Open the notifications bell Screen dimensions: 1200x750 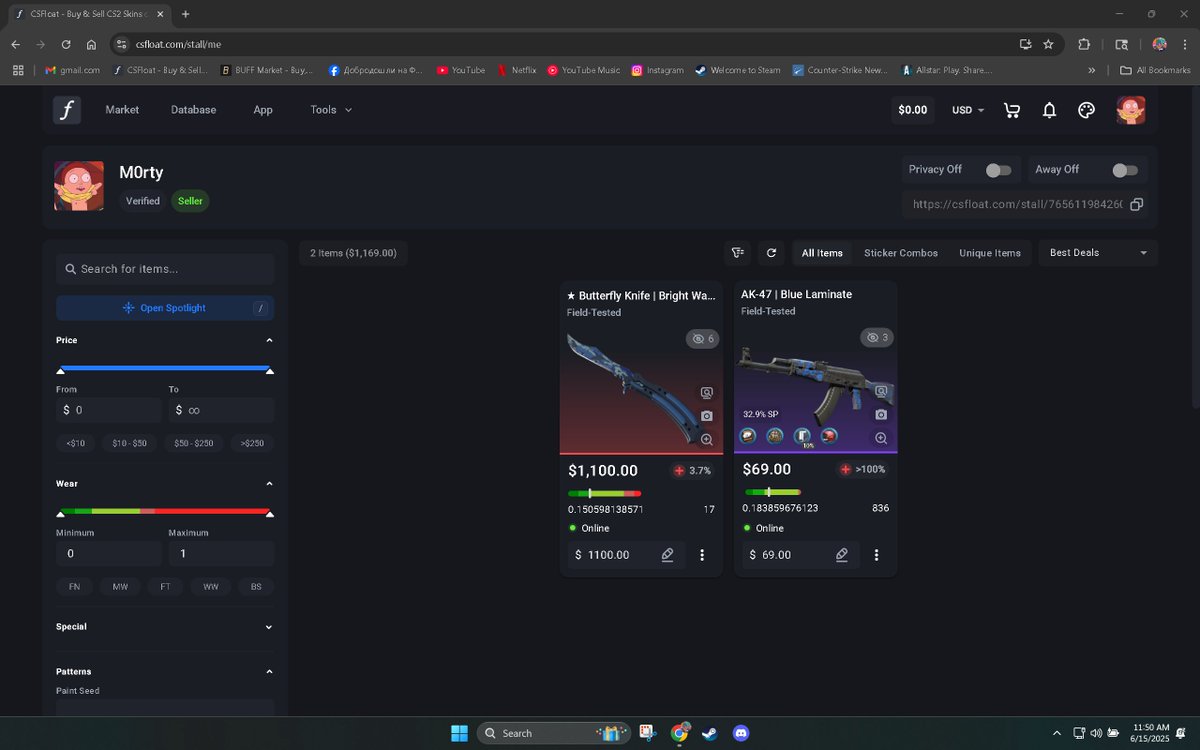[1049, 110]
